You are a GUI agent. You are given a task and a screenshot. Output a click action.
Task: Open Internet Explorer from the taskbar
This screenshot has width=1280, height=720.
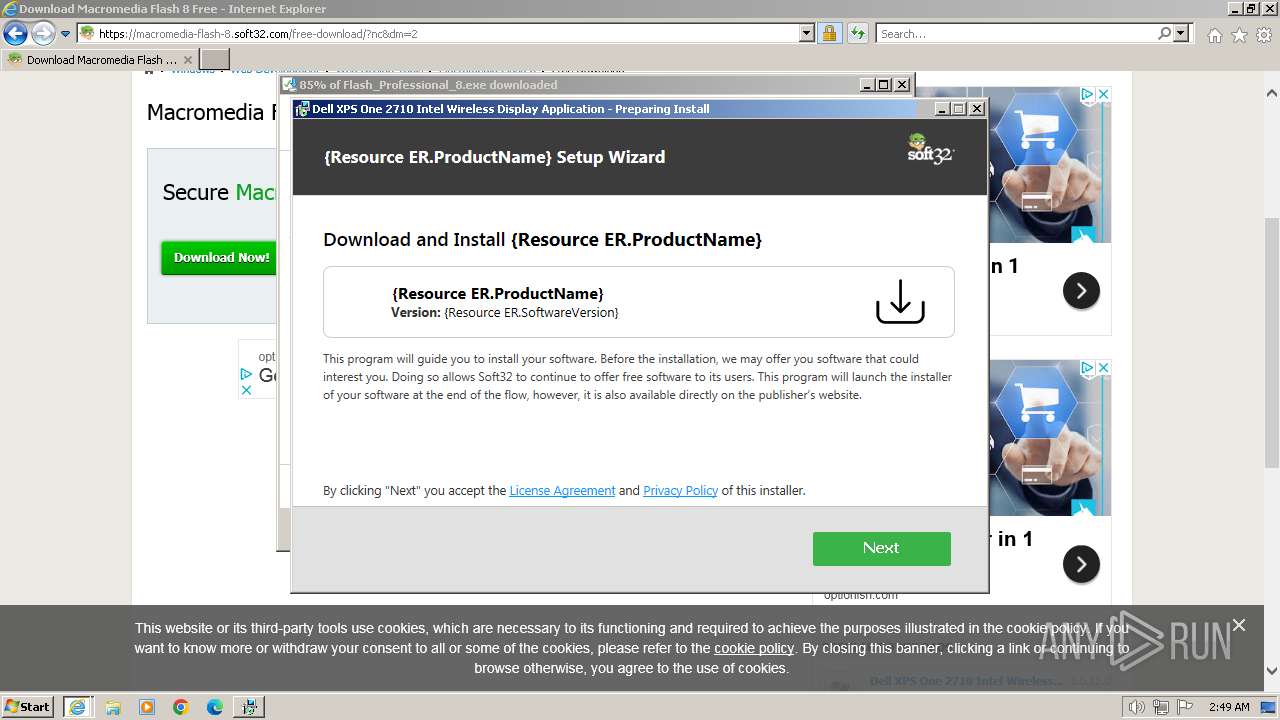point(77,706)
